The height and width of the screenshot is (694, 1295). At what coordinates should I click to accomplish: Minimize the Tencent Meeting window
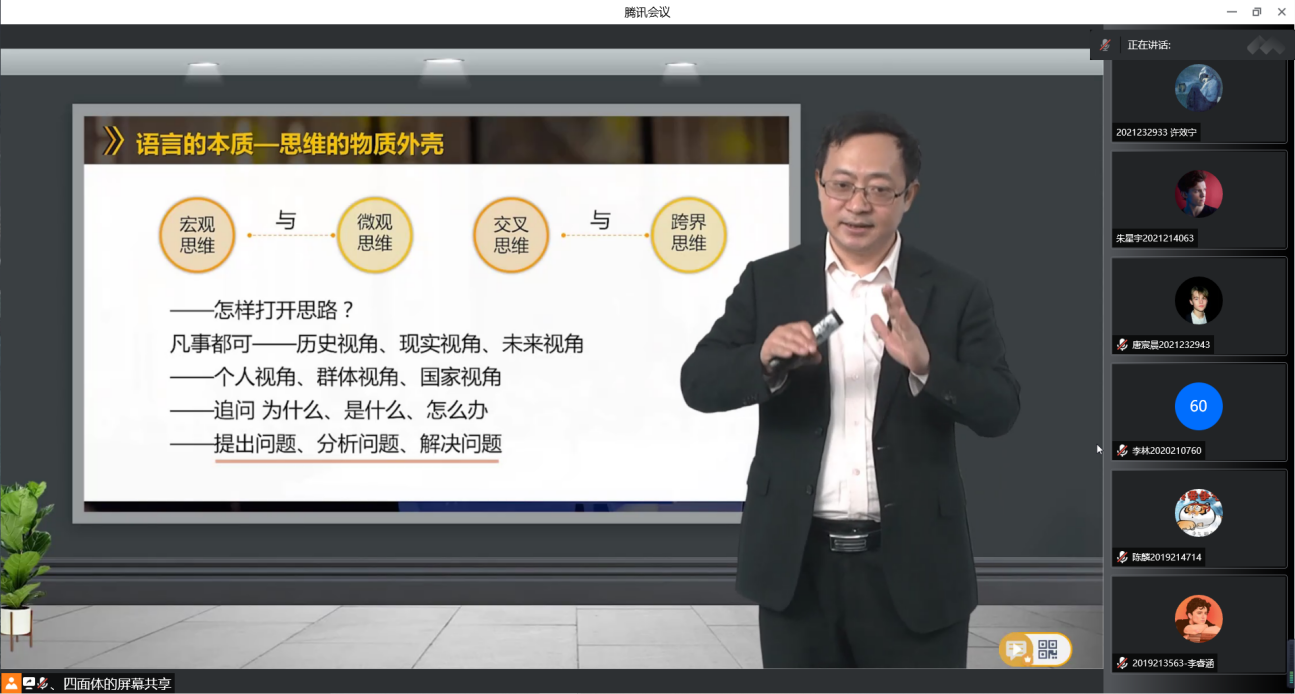coord(1231,12)
